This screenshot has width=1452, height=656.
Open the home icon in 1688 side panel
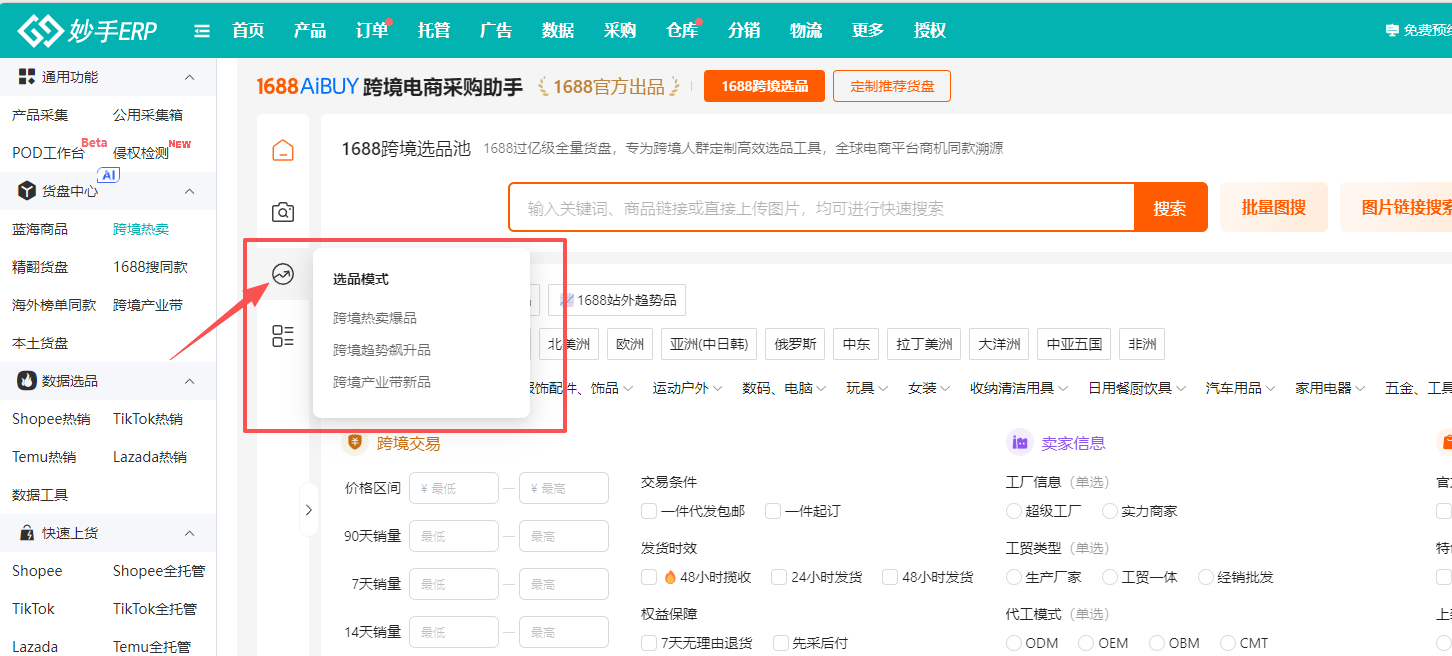click(283, 151)
